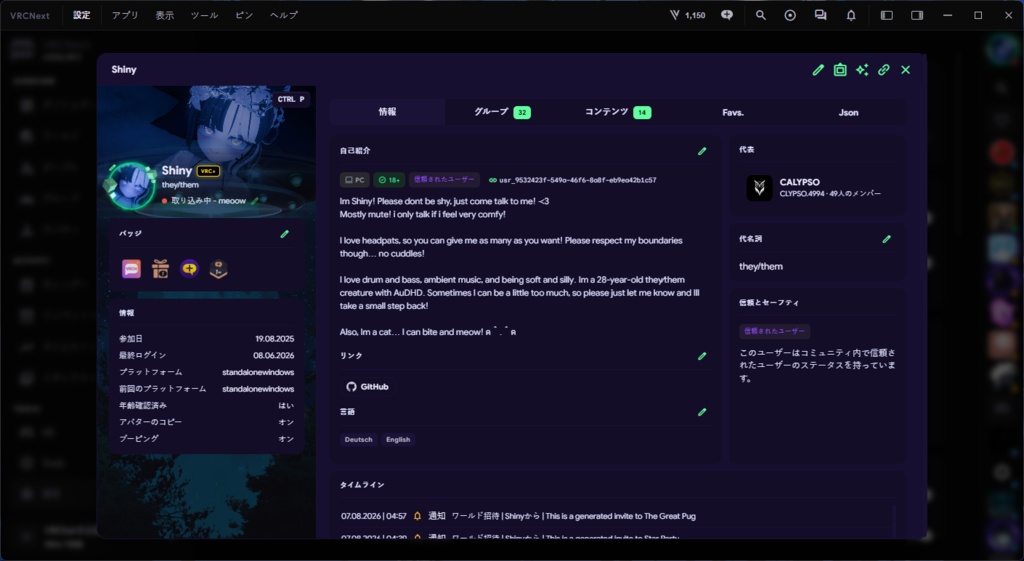This screenshot has width=1024, height=561.
Task: Edit the リンク section
Action: coord(702,356)
